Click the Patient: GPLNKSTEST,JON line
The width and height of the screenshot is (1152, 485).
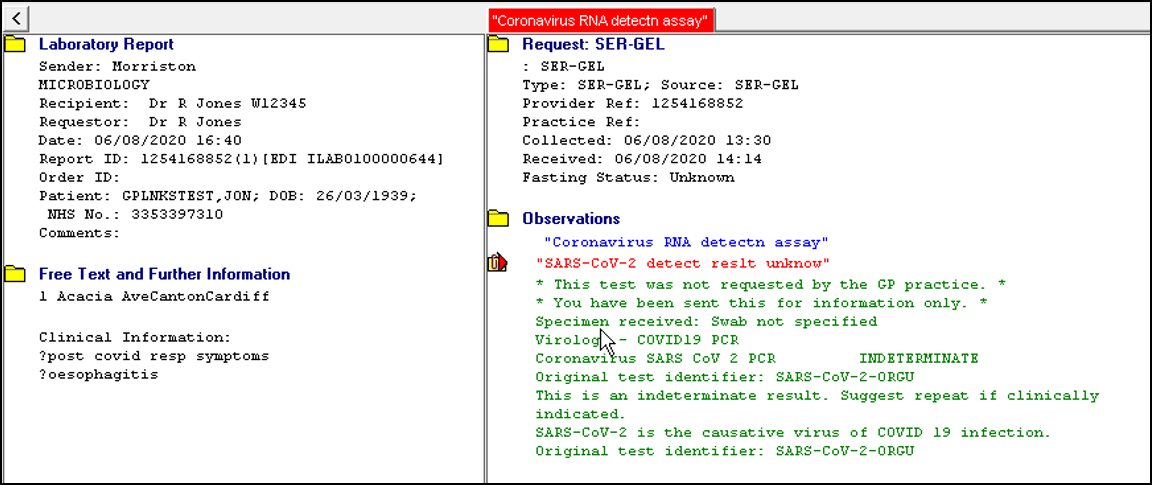click(228, 196)
